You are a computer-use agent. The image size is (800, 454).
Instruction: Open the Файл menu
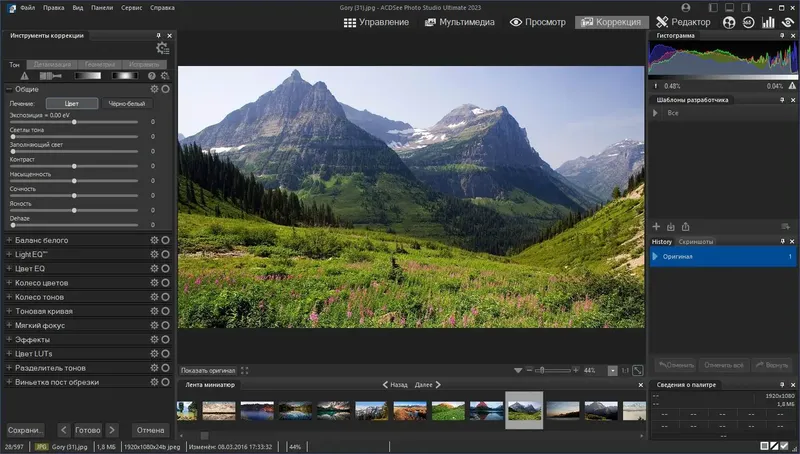tap(28, 8)
